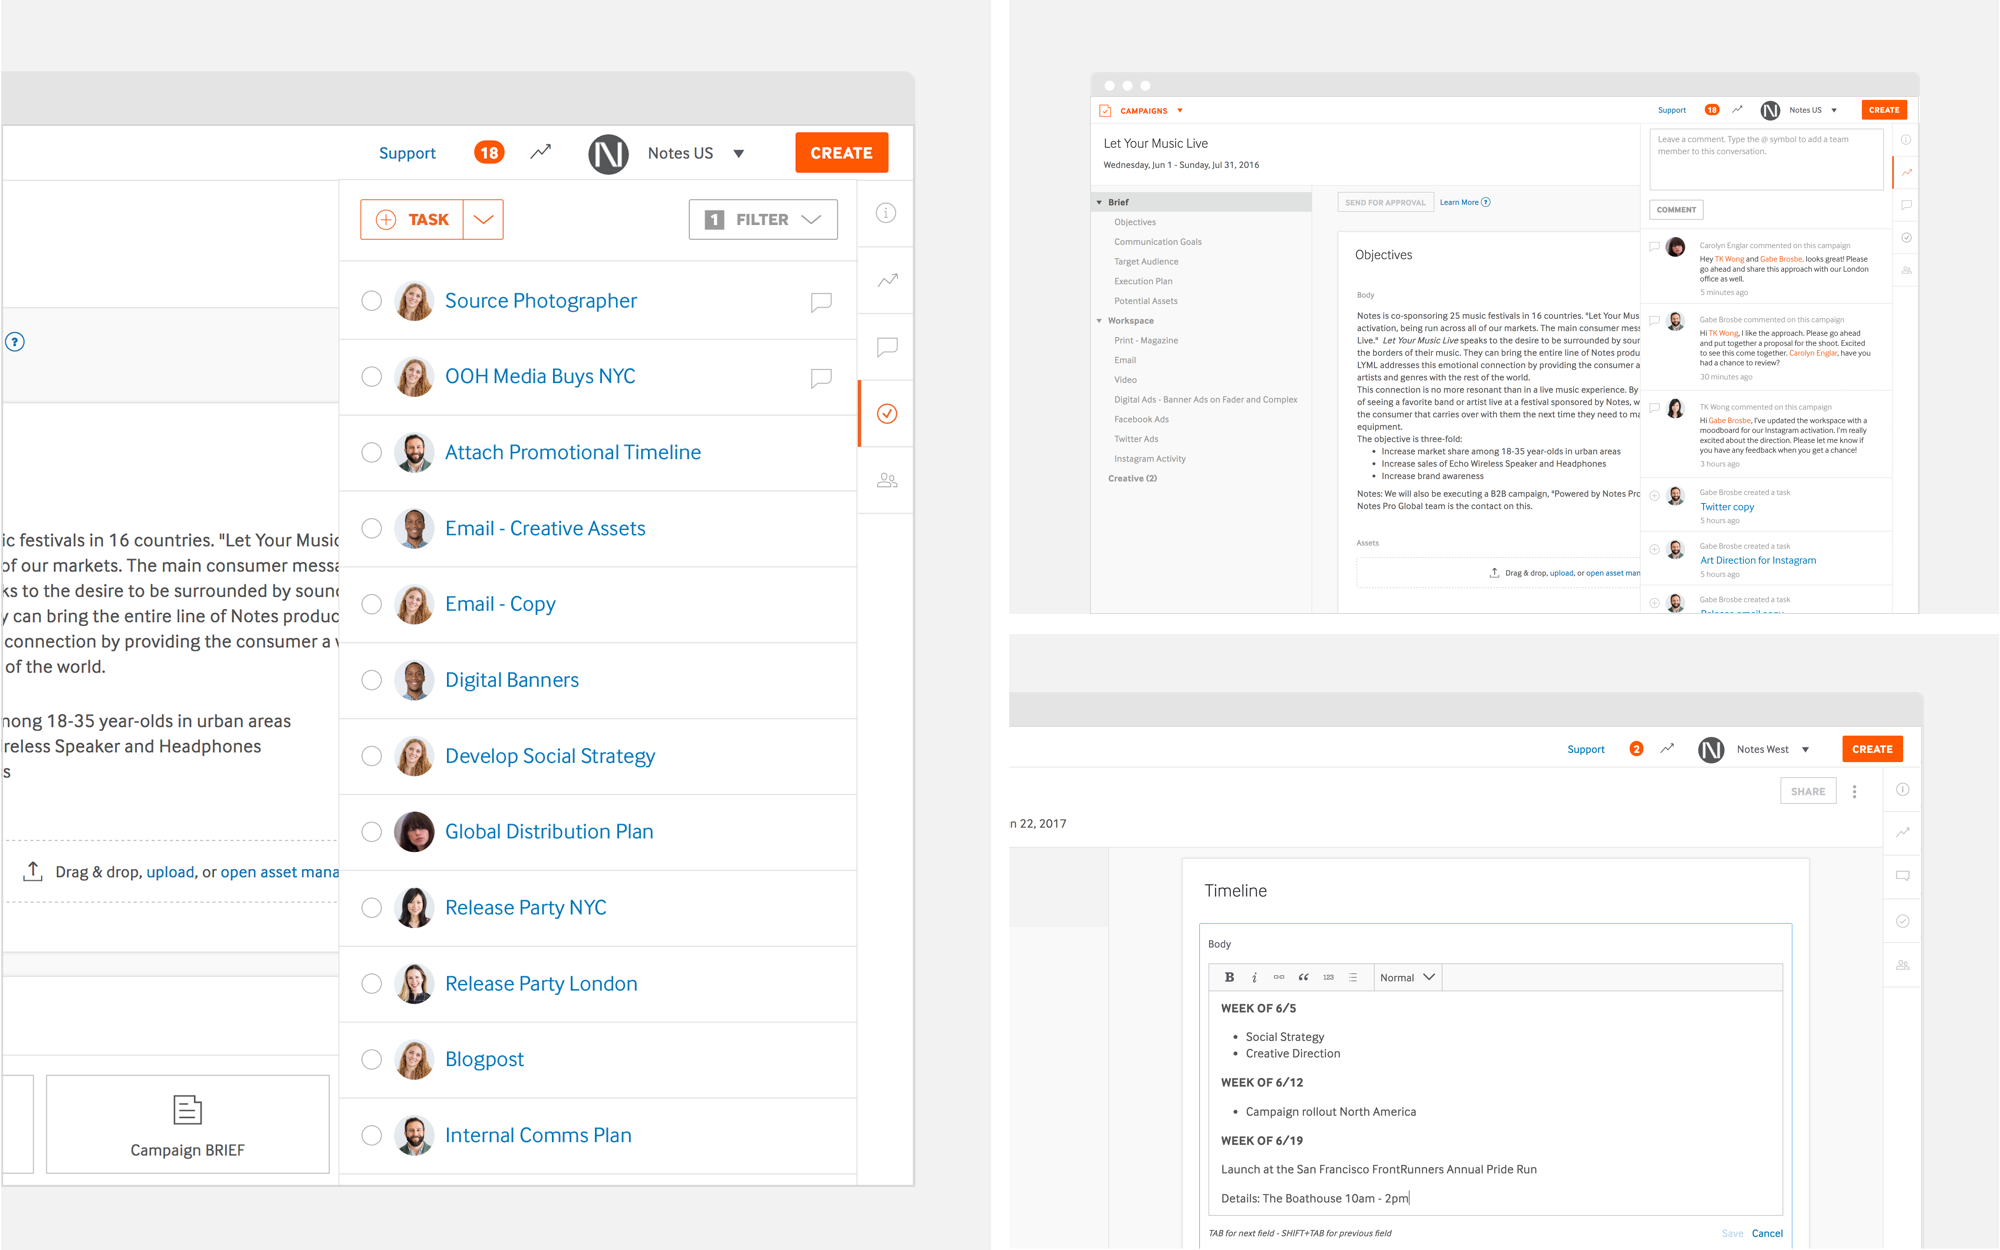Open team members icon in large window sidebar
Viewport: 2000px width, 1250px height.
tap(887, 480)
